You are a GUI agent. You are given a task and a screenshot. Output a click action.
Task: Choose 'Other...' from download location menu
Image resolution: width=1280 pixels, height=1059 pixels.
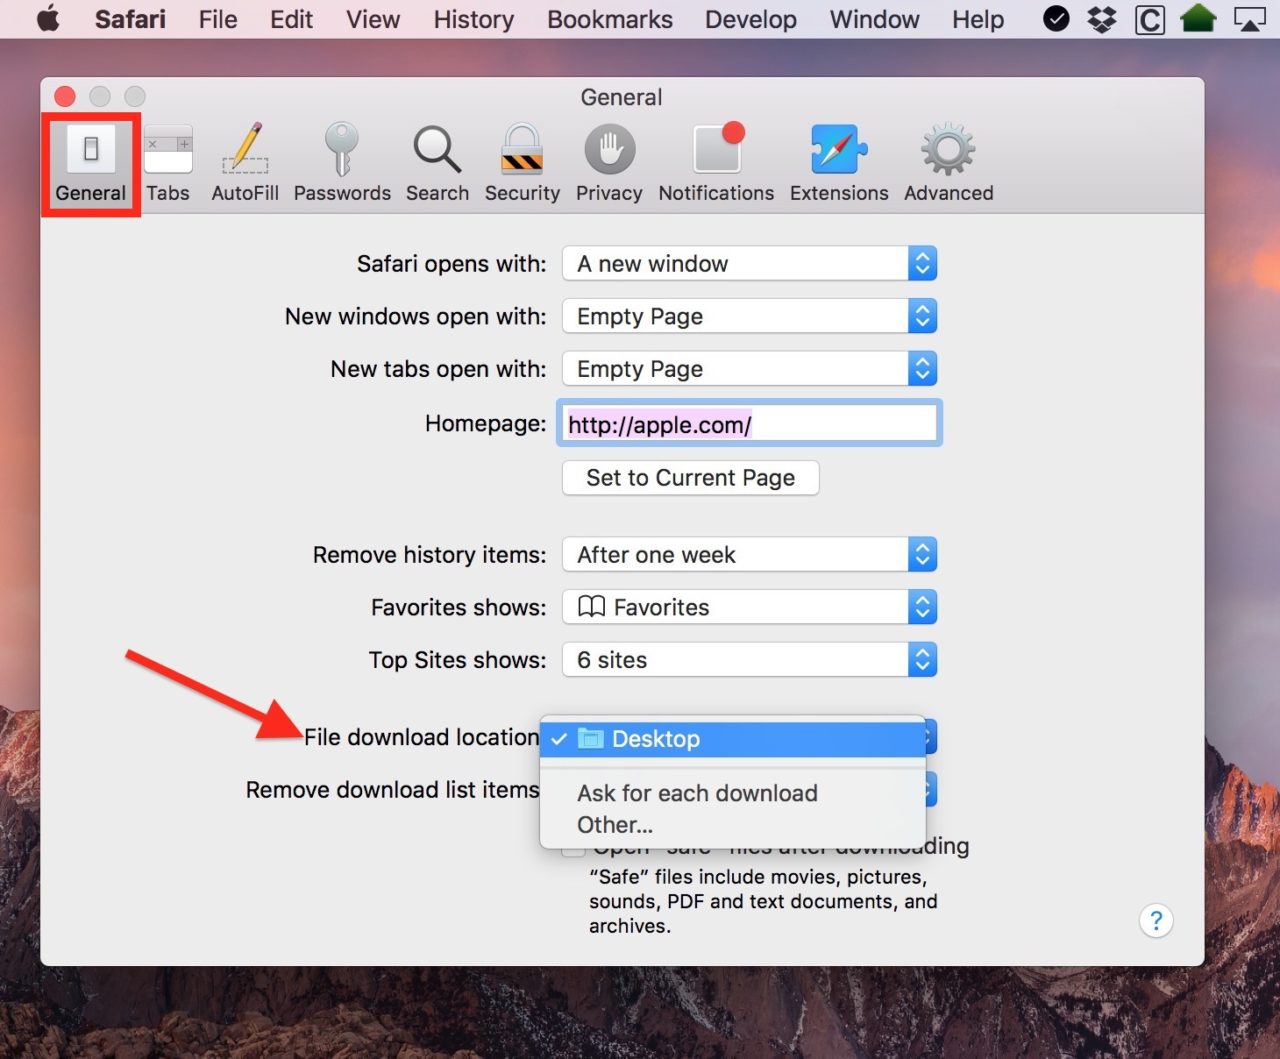point(615,825)
